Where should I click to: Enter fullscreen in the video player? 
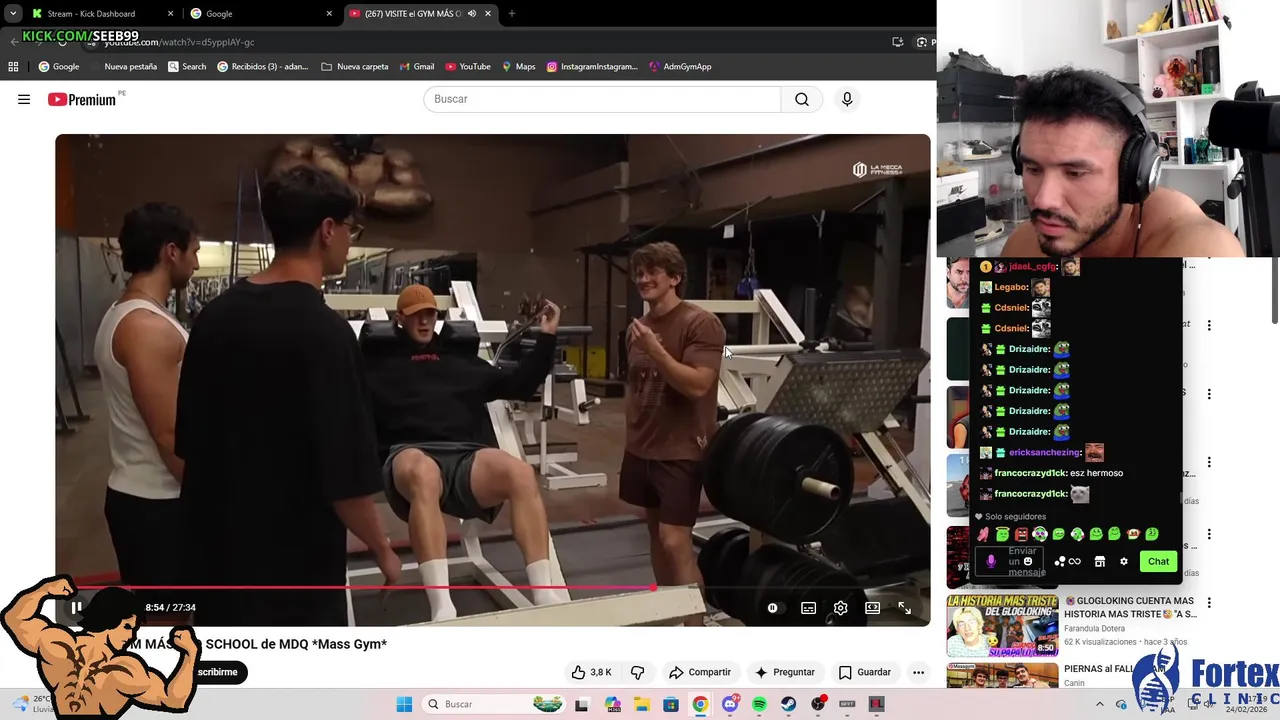pyautogui.click(x=904, y=608)
